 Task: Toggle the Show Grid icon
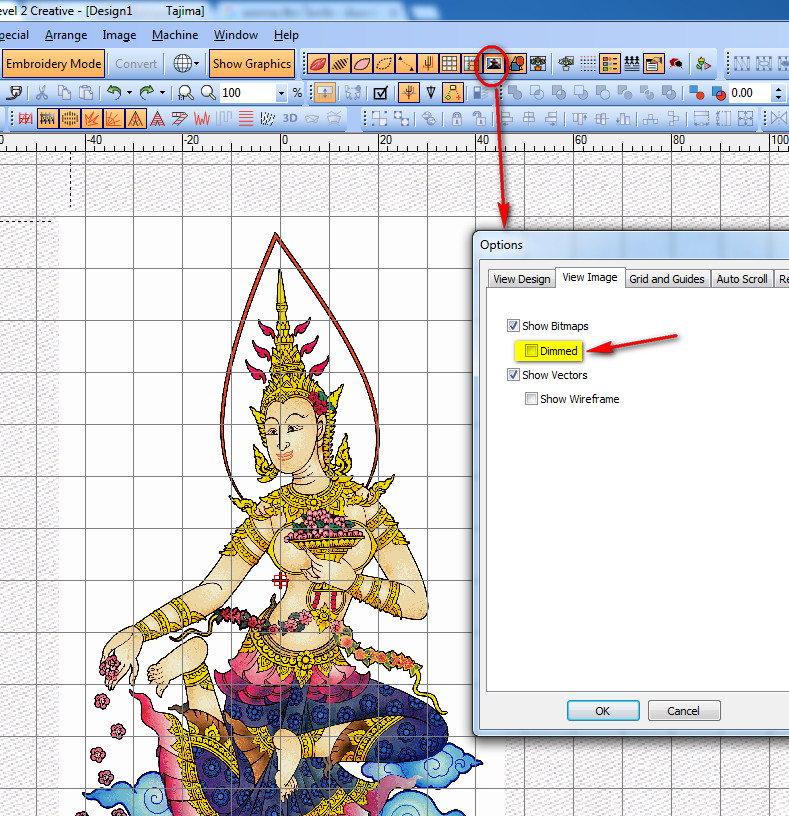pos(449,64)
